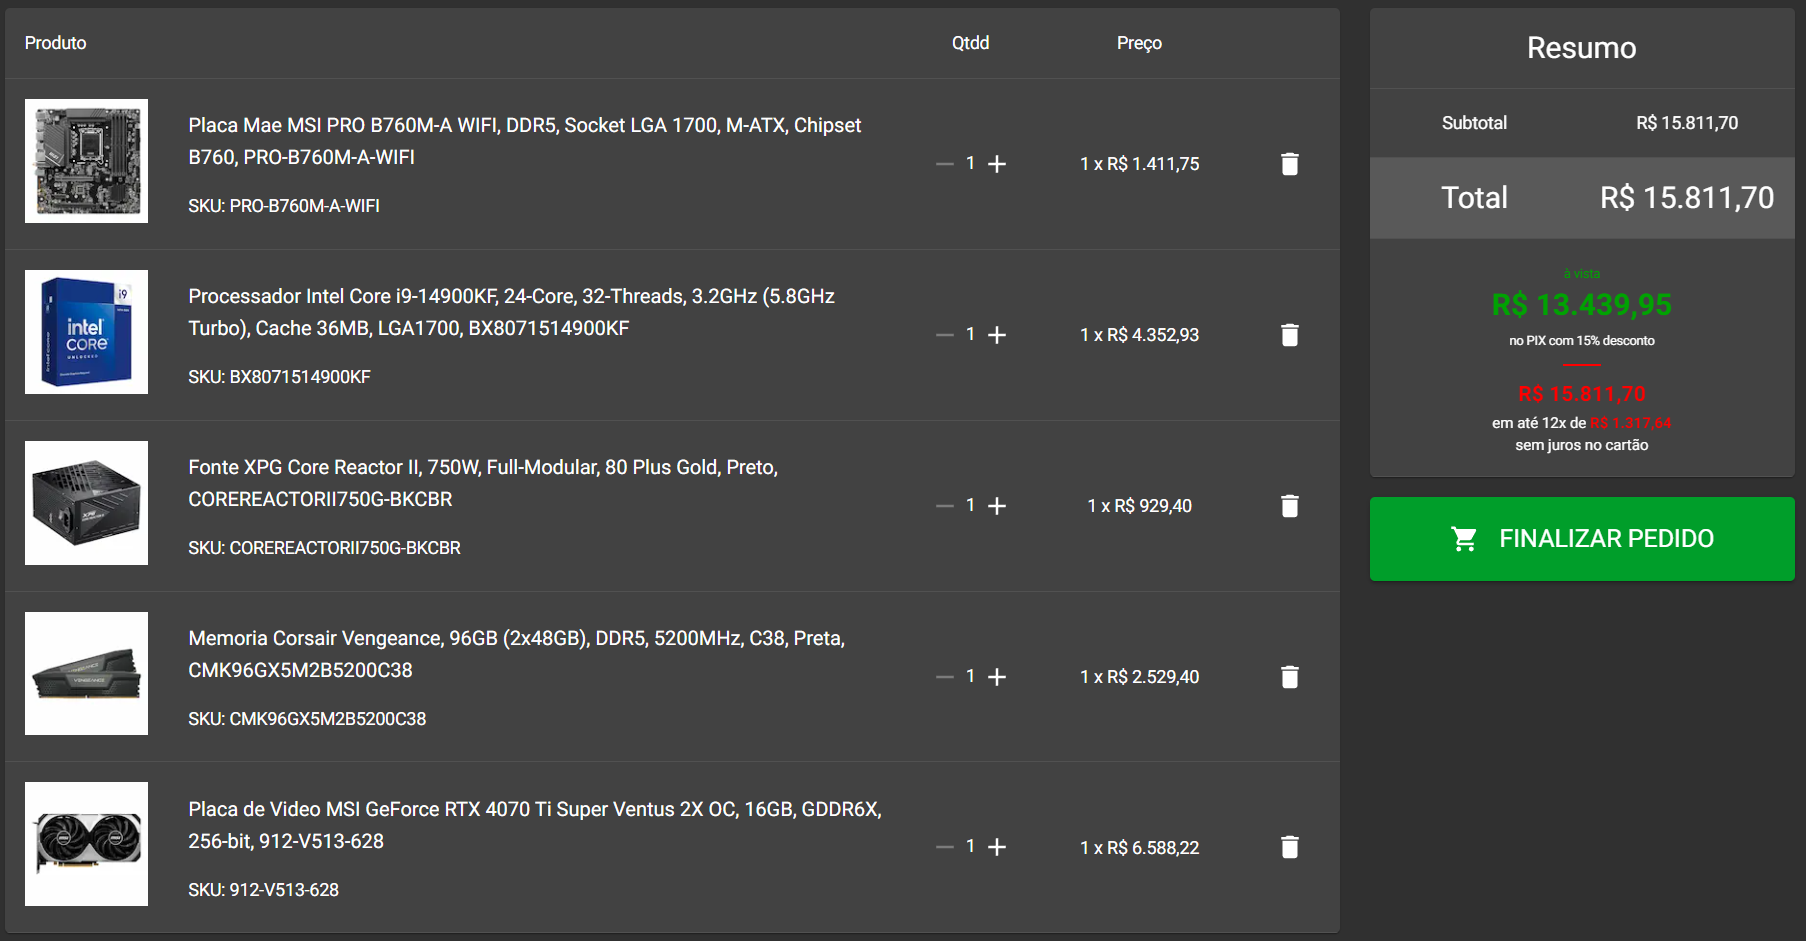This screenshot has width=1806, height=941.
Task: Delete the XPG Core Reactor II power supply
Action: click(1289, 506)
